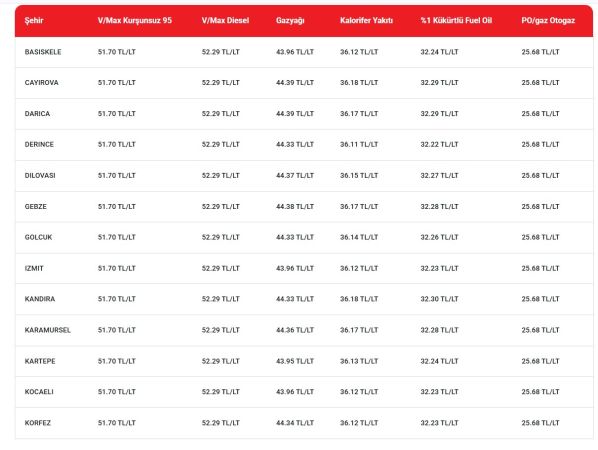Select the DARICA row label
Screen dimensions: 598x450
(37, 114)
